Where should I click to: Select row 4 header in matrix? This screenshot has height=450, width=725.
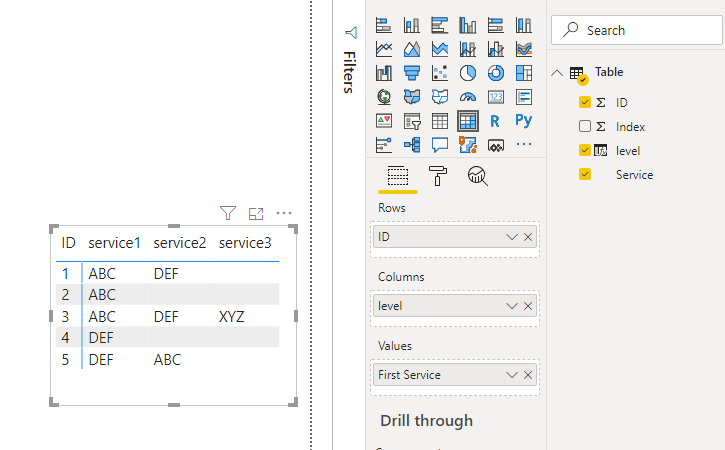pos(65,338)
